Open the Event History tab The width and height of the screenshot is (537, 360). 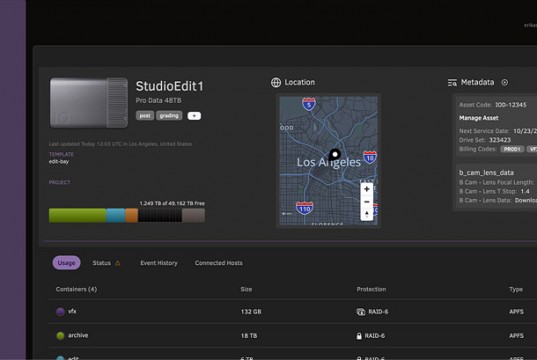(159, 263)
